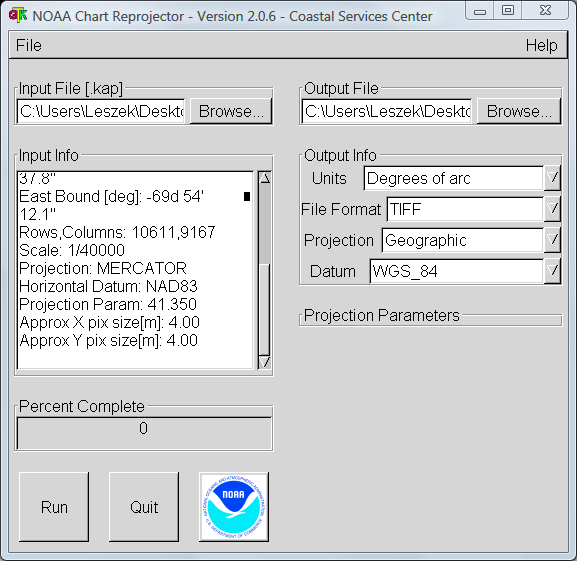Image resolution: width=577 pixels, height=561 pixels.
Task: Expand the Datum dropdown arrow
Action: pos(552,271)
